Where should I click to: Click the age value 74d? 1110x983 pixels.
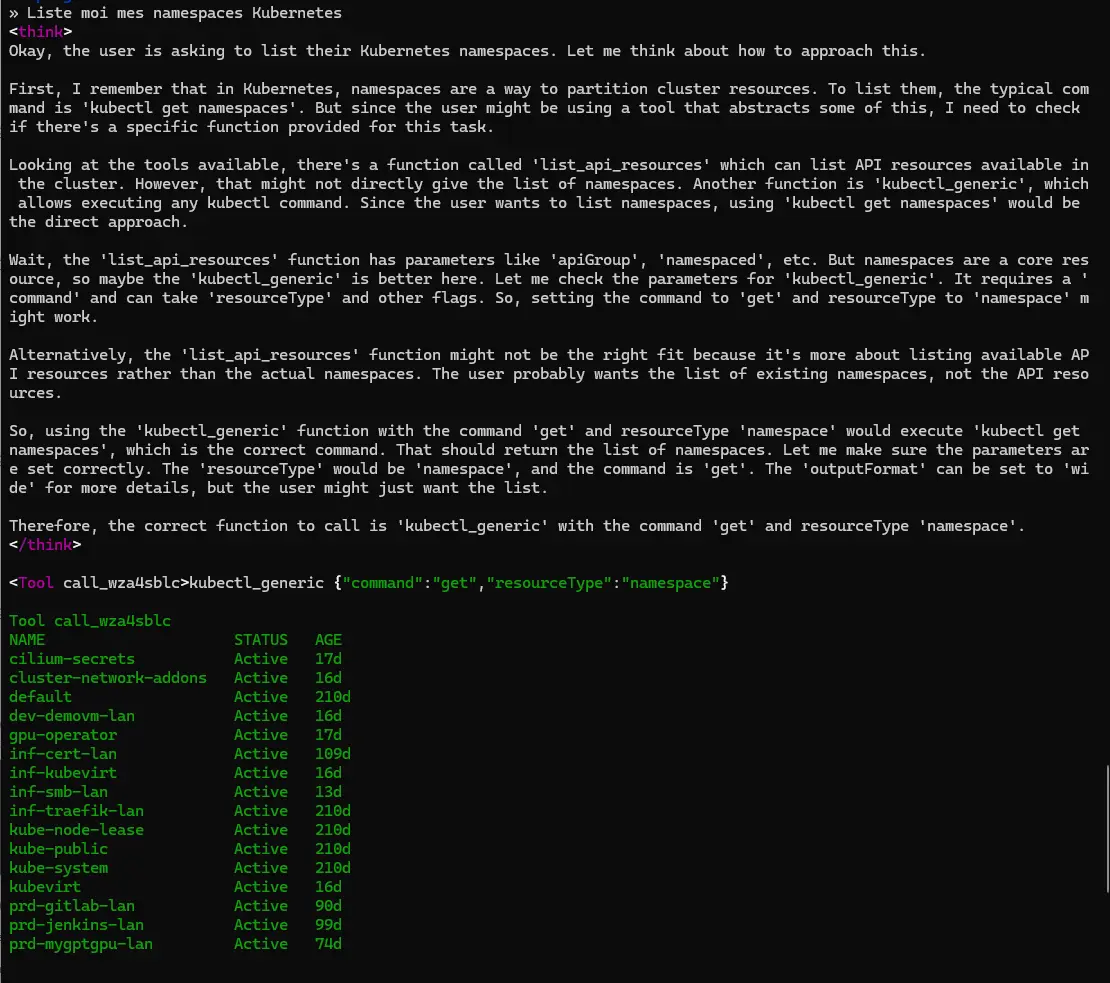328,944
